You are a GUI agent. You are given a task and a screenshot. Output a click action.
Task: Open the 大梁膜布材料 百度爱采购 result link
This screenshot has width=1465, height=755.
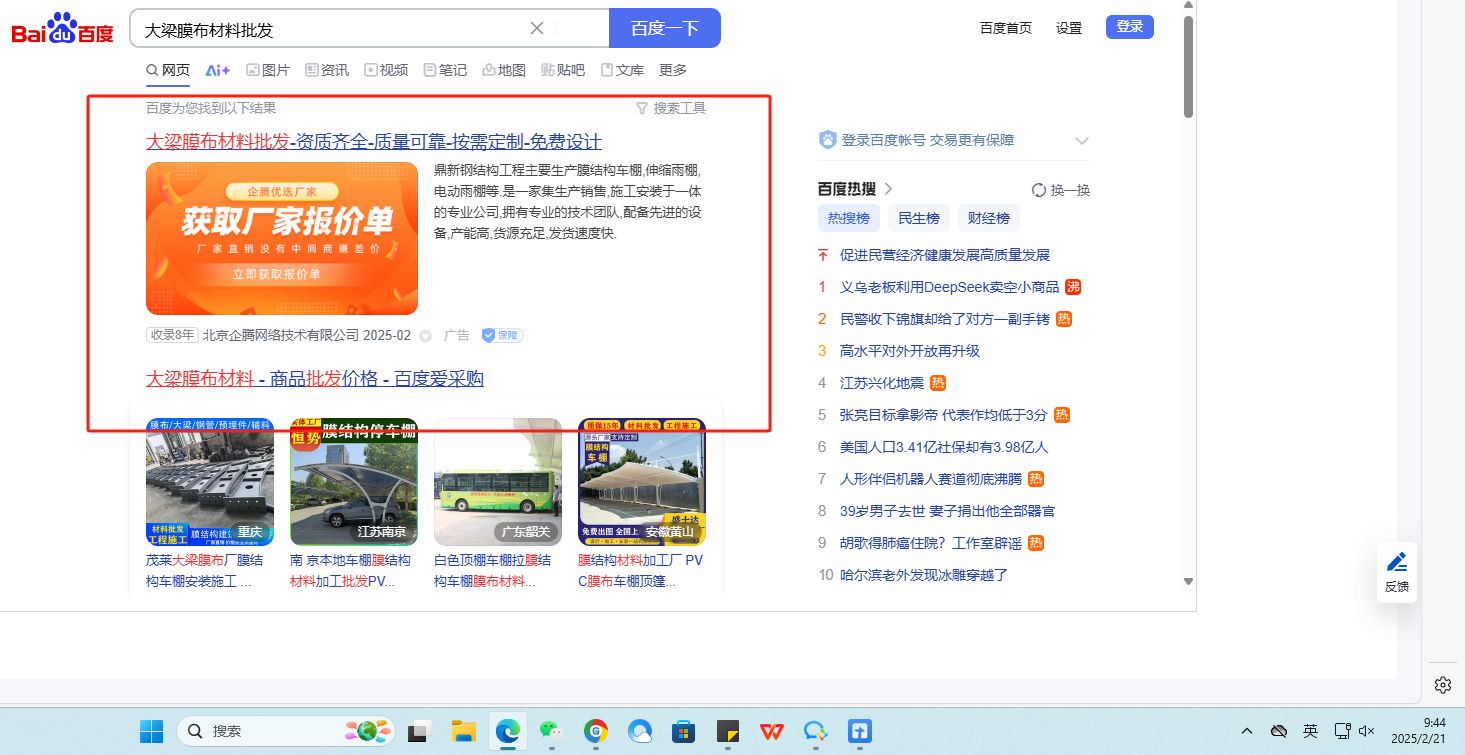pos(314,379)
